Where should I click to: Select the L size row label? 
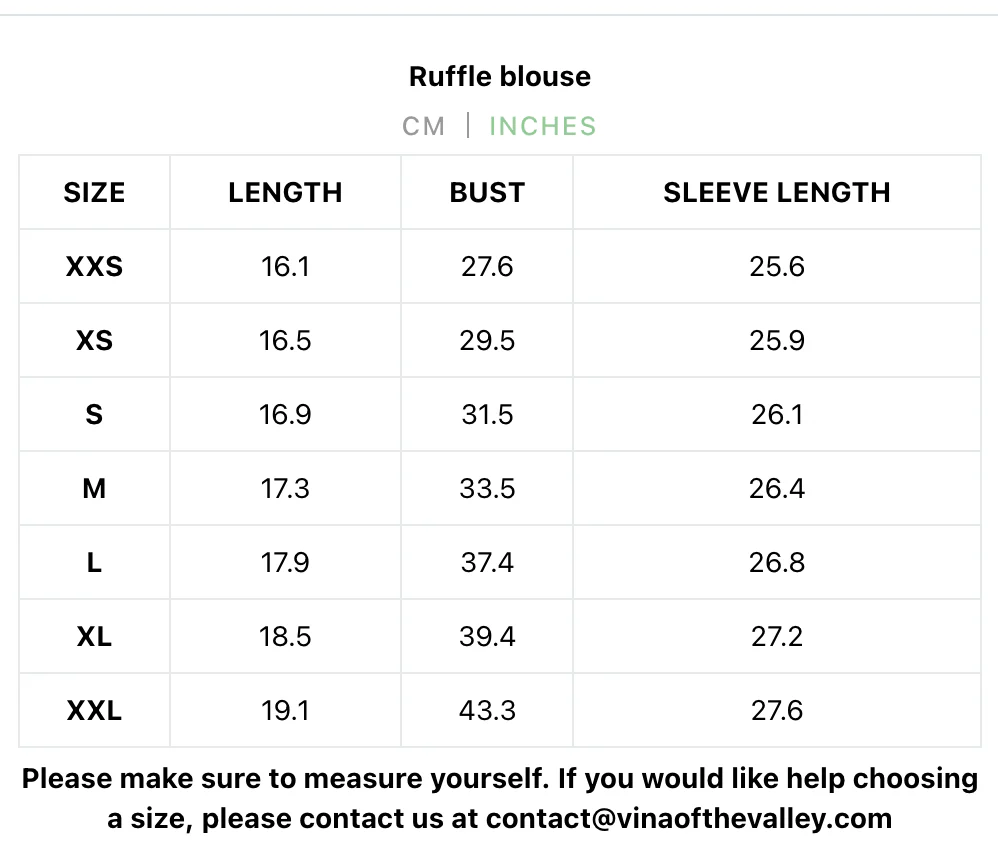tap(94, 563)
